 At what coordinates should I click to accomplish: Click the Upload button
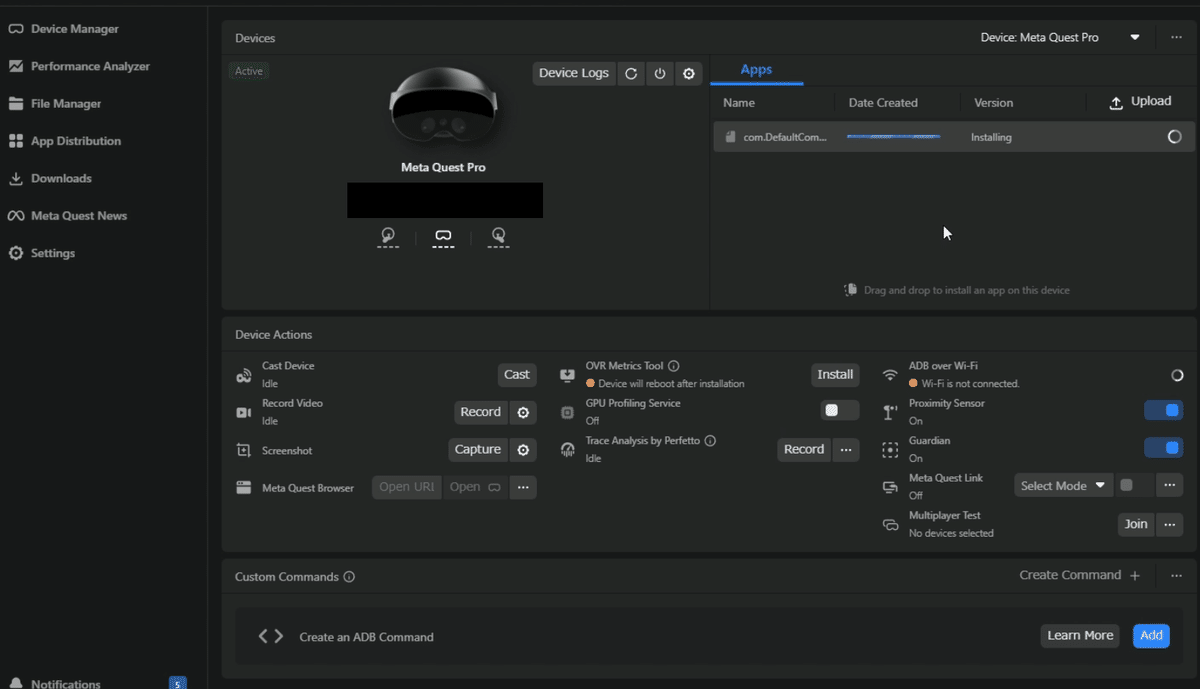(x=1141, y=102)
